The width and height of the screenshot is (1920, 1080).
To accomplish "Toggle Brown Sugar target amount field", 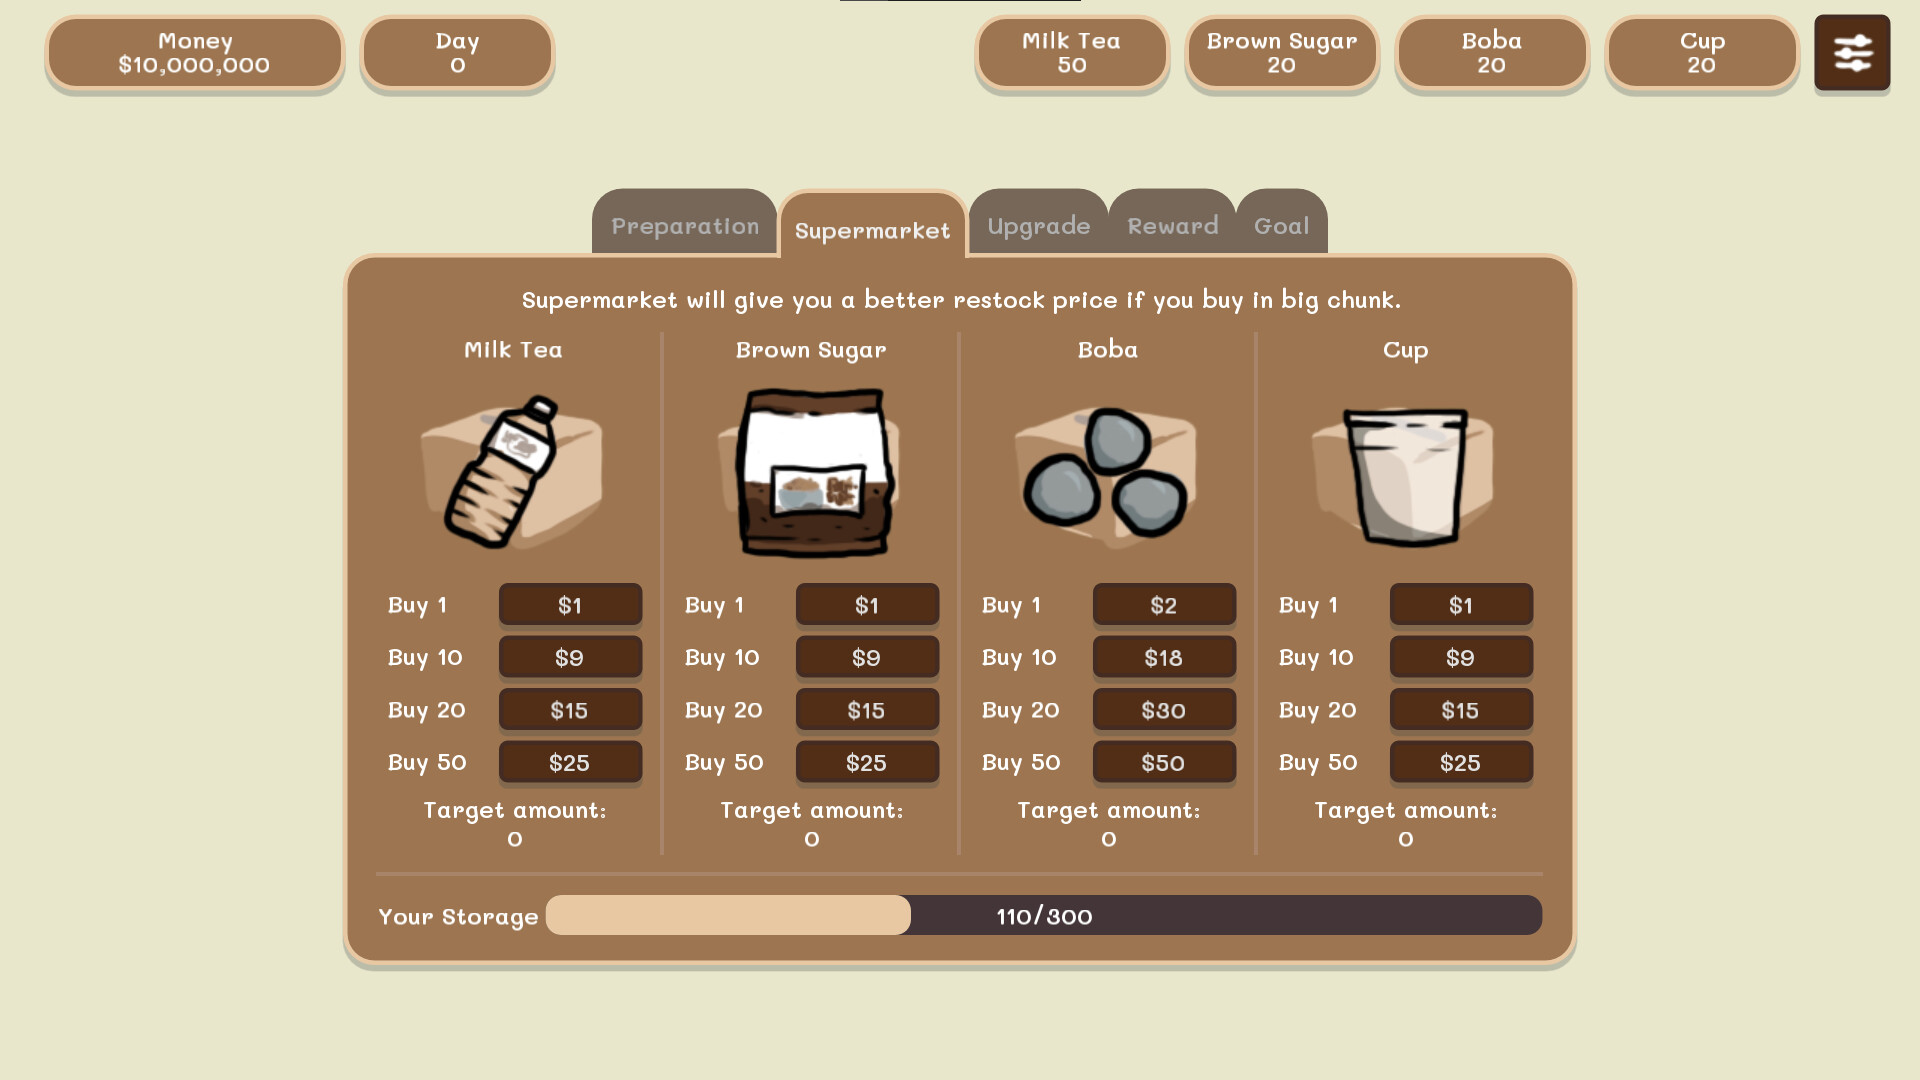I will coord(811,823).
